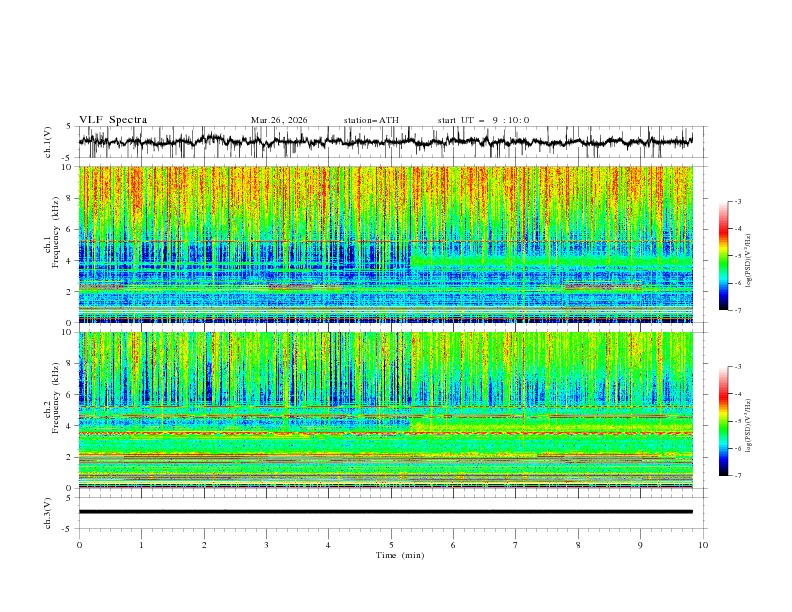
Task: Click tick "2" on the time axis
Action: [x=204, y=545]
